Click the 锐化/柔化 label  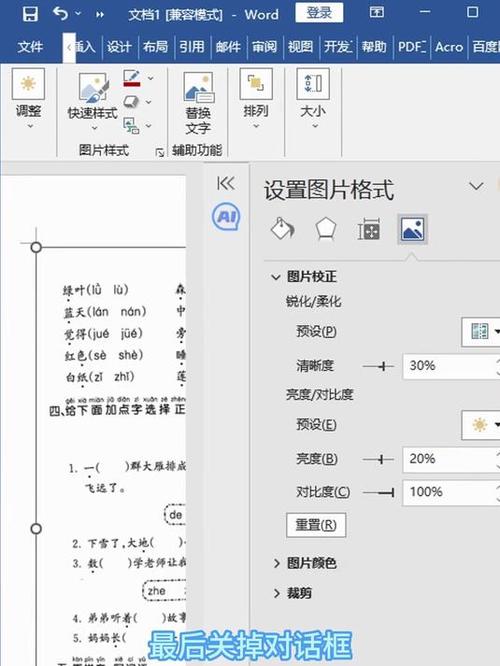click(314, 302)
